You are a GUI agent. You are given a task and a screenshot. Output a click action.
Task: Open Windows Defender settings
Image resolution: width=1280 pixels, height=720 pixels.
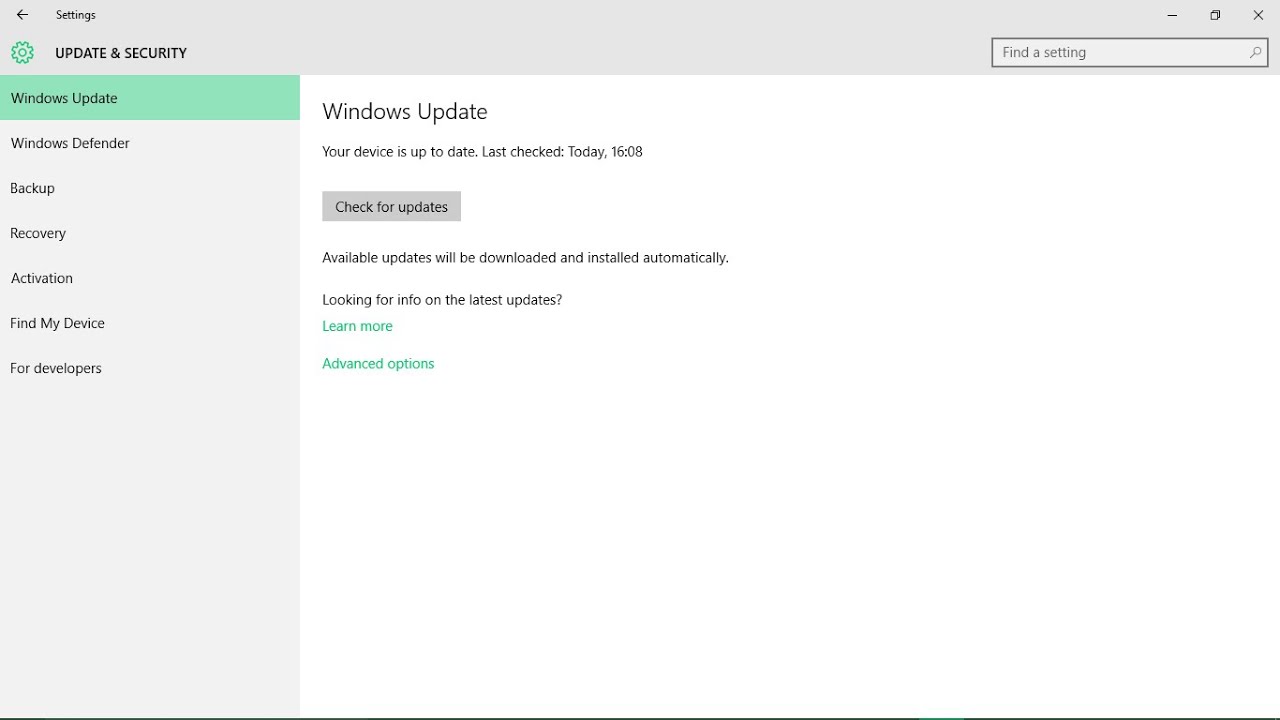(x=150, y=143)
